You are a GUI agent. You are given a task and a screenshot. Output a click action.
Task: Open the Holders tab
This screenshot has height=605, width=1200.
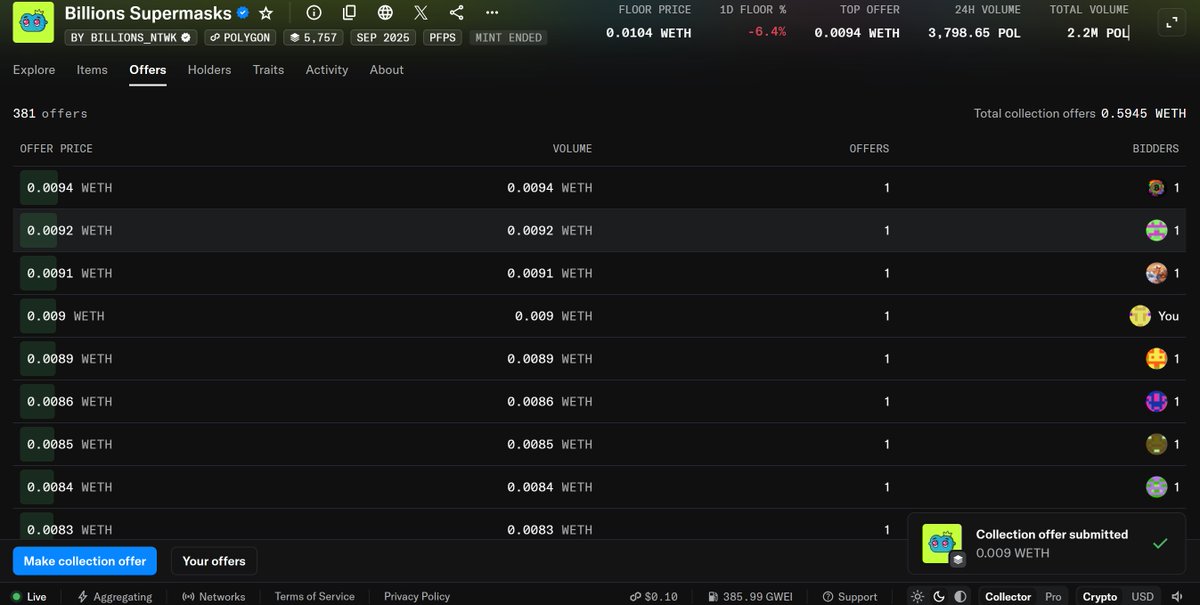209,70
